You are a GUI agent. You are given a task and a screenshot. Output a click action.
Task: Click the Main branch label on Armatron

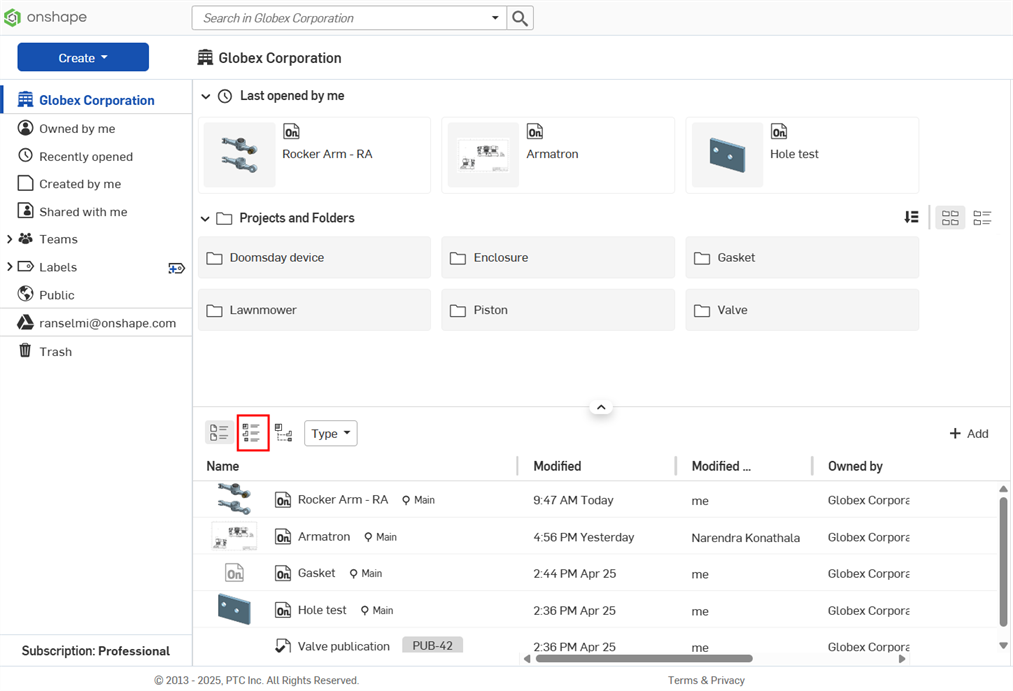(x=381, y=537)
